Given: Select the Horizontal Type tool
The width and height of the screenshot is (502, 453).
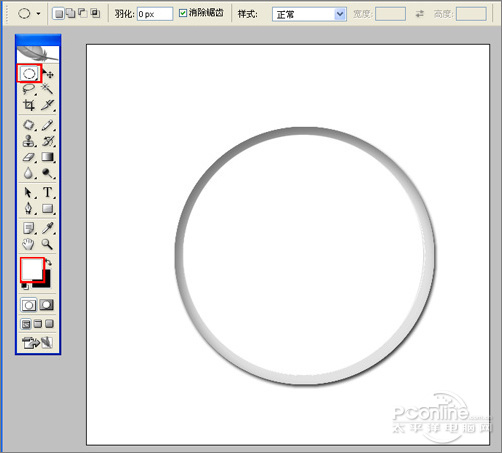Looking at the screenshot, I should [47, 192].
